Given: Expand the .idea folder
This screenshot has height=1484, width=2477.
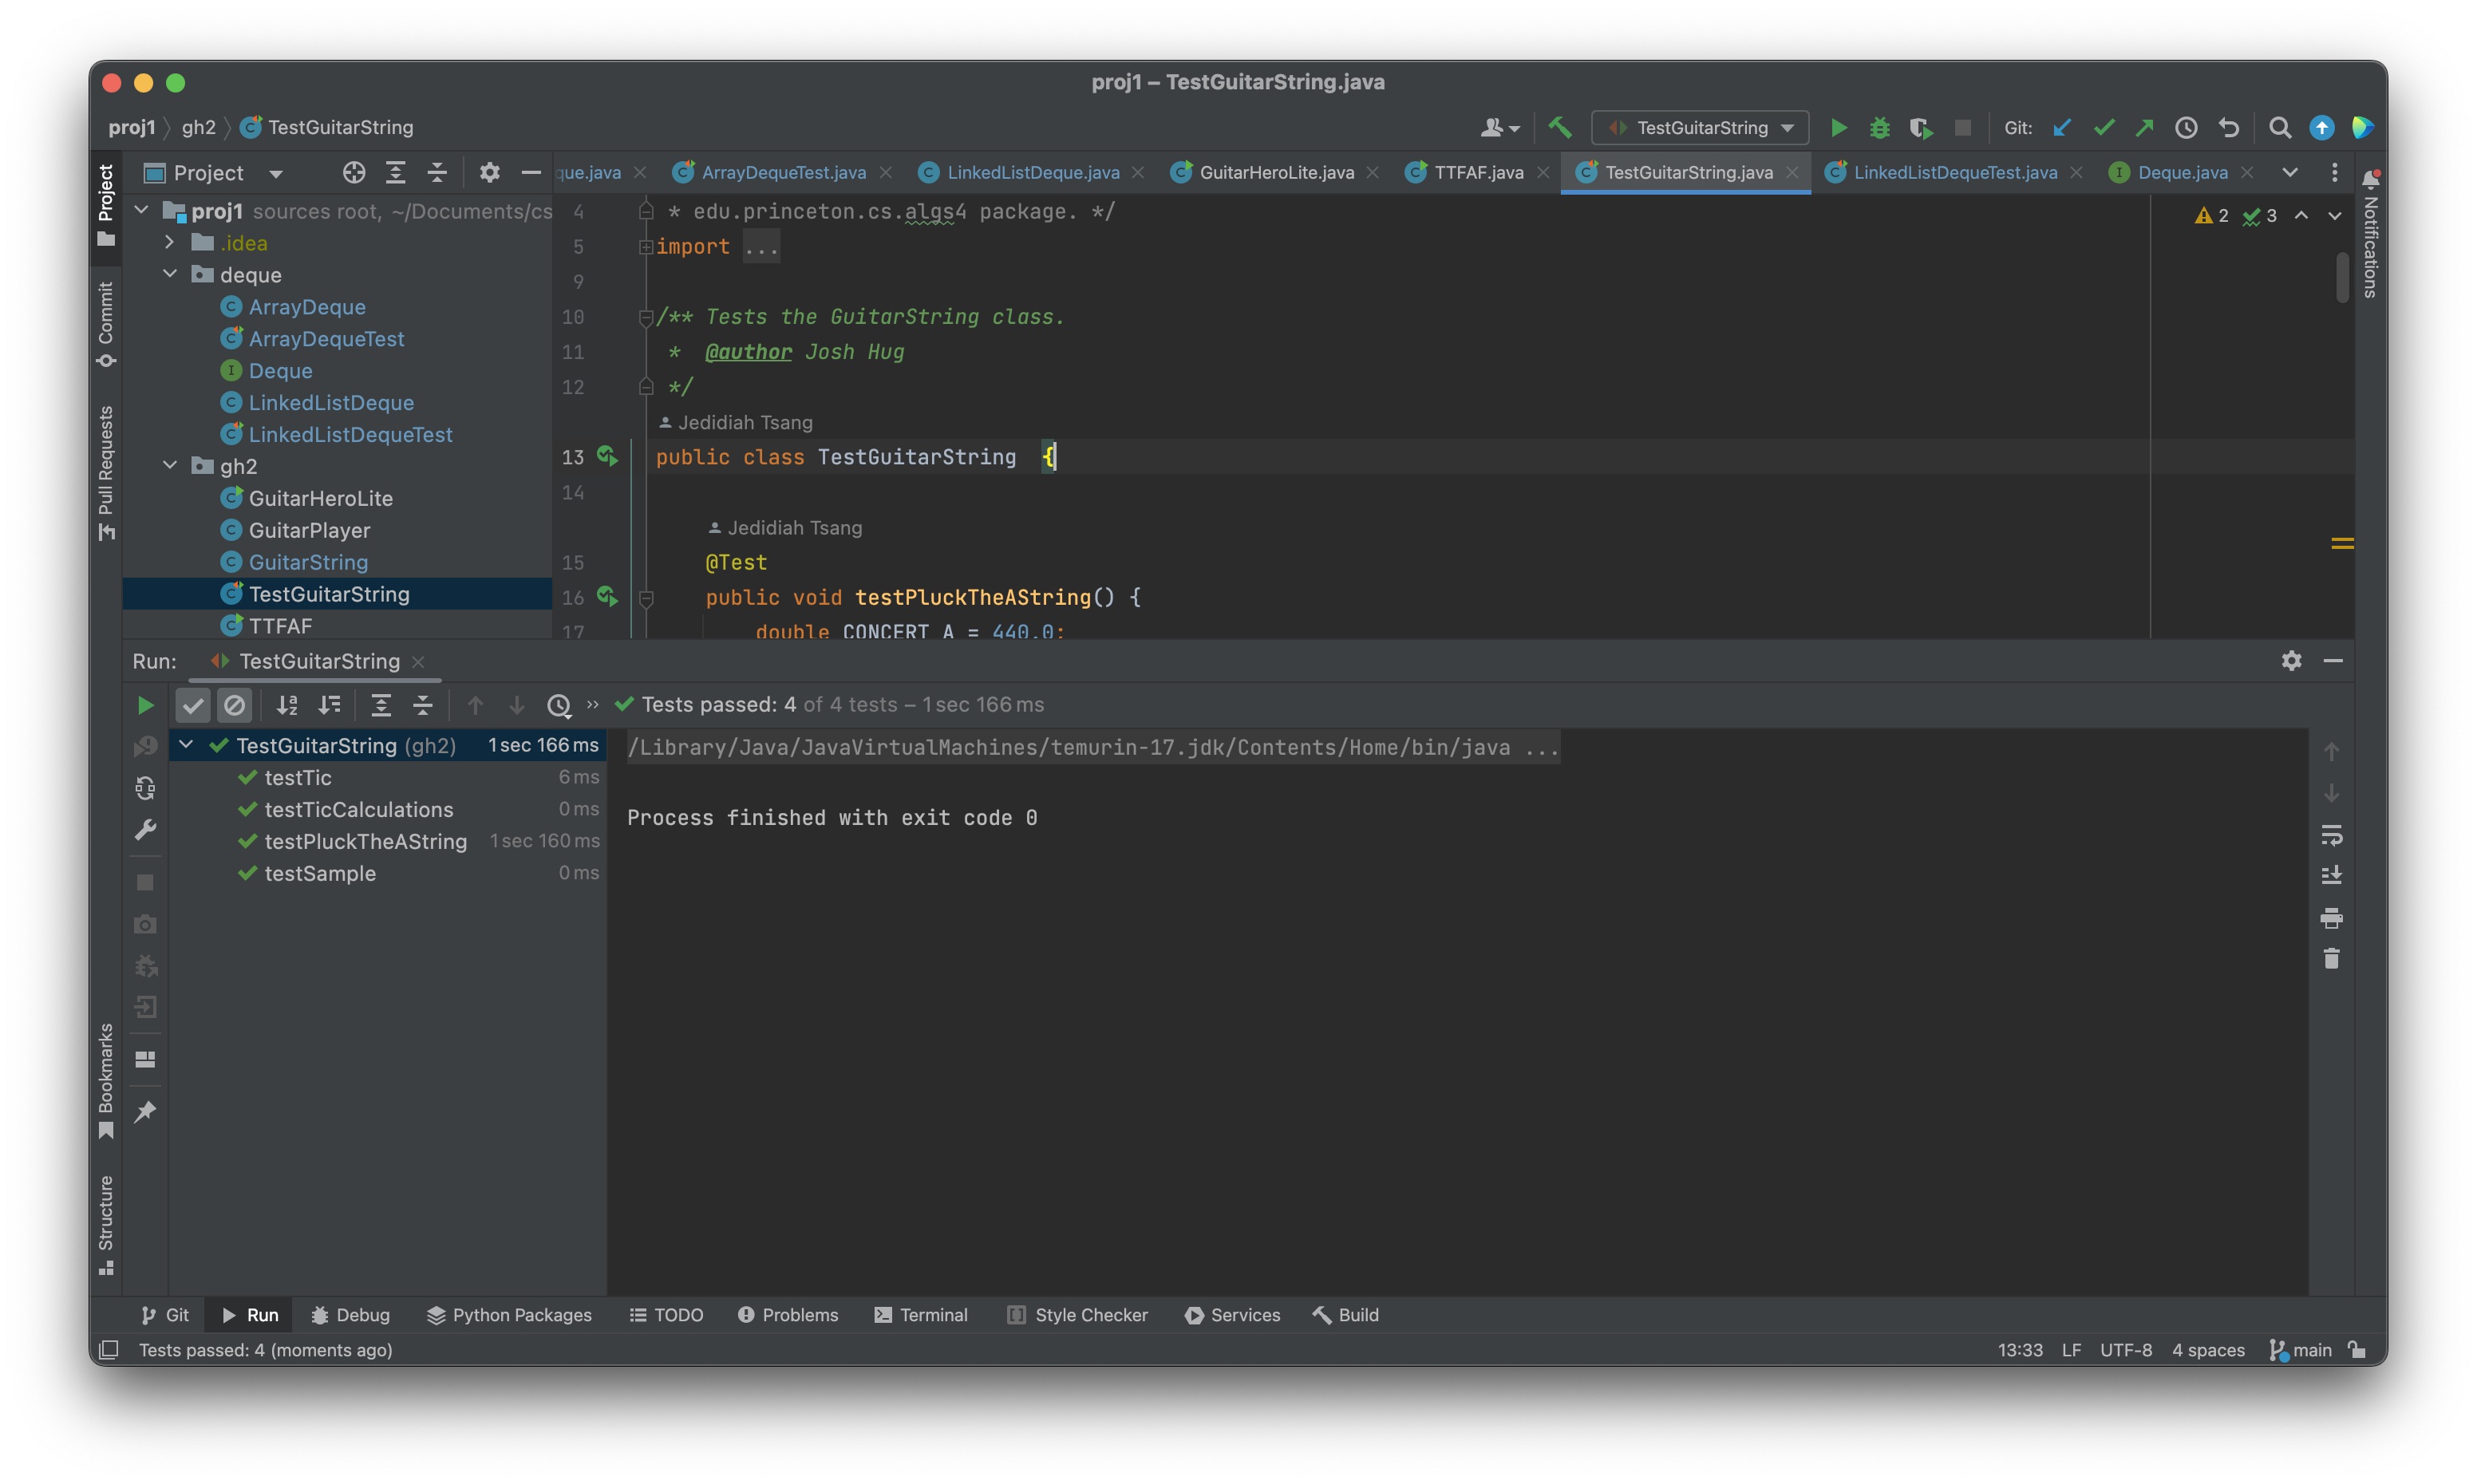Looking at the screenshot, I should [x=170, y=242].
